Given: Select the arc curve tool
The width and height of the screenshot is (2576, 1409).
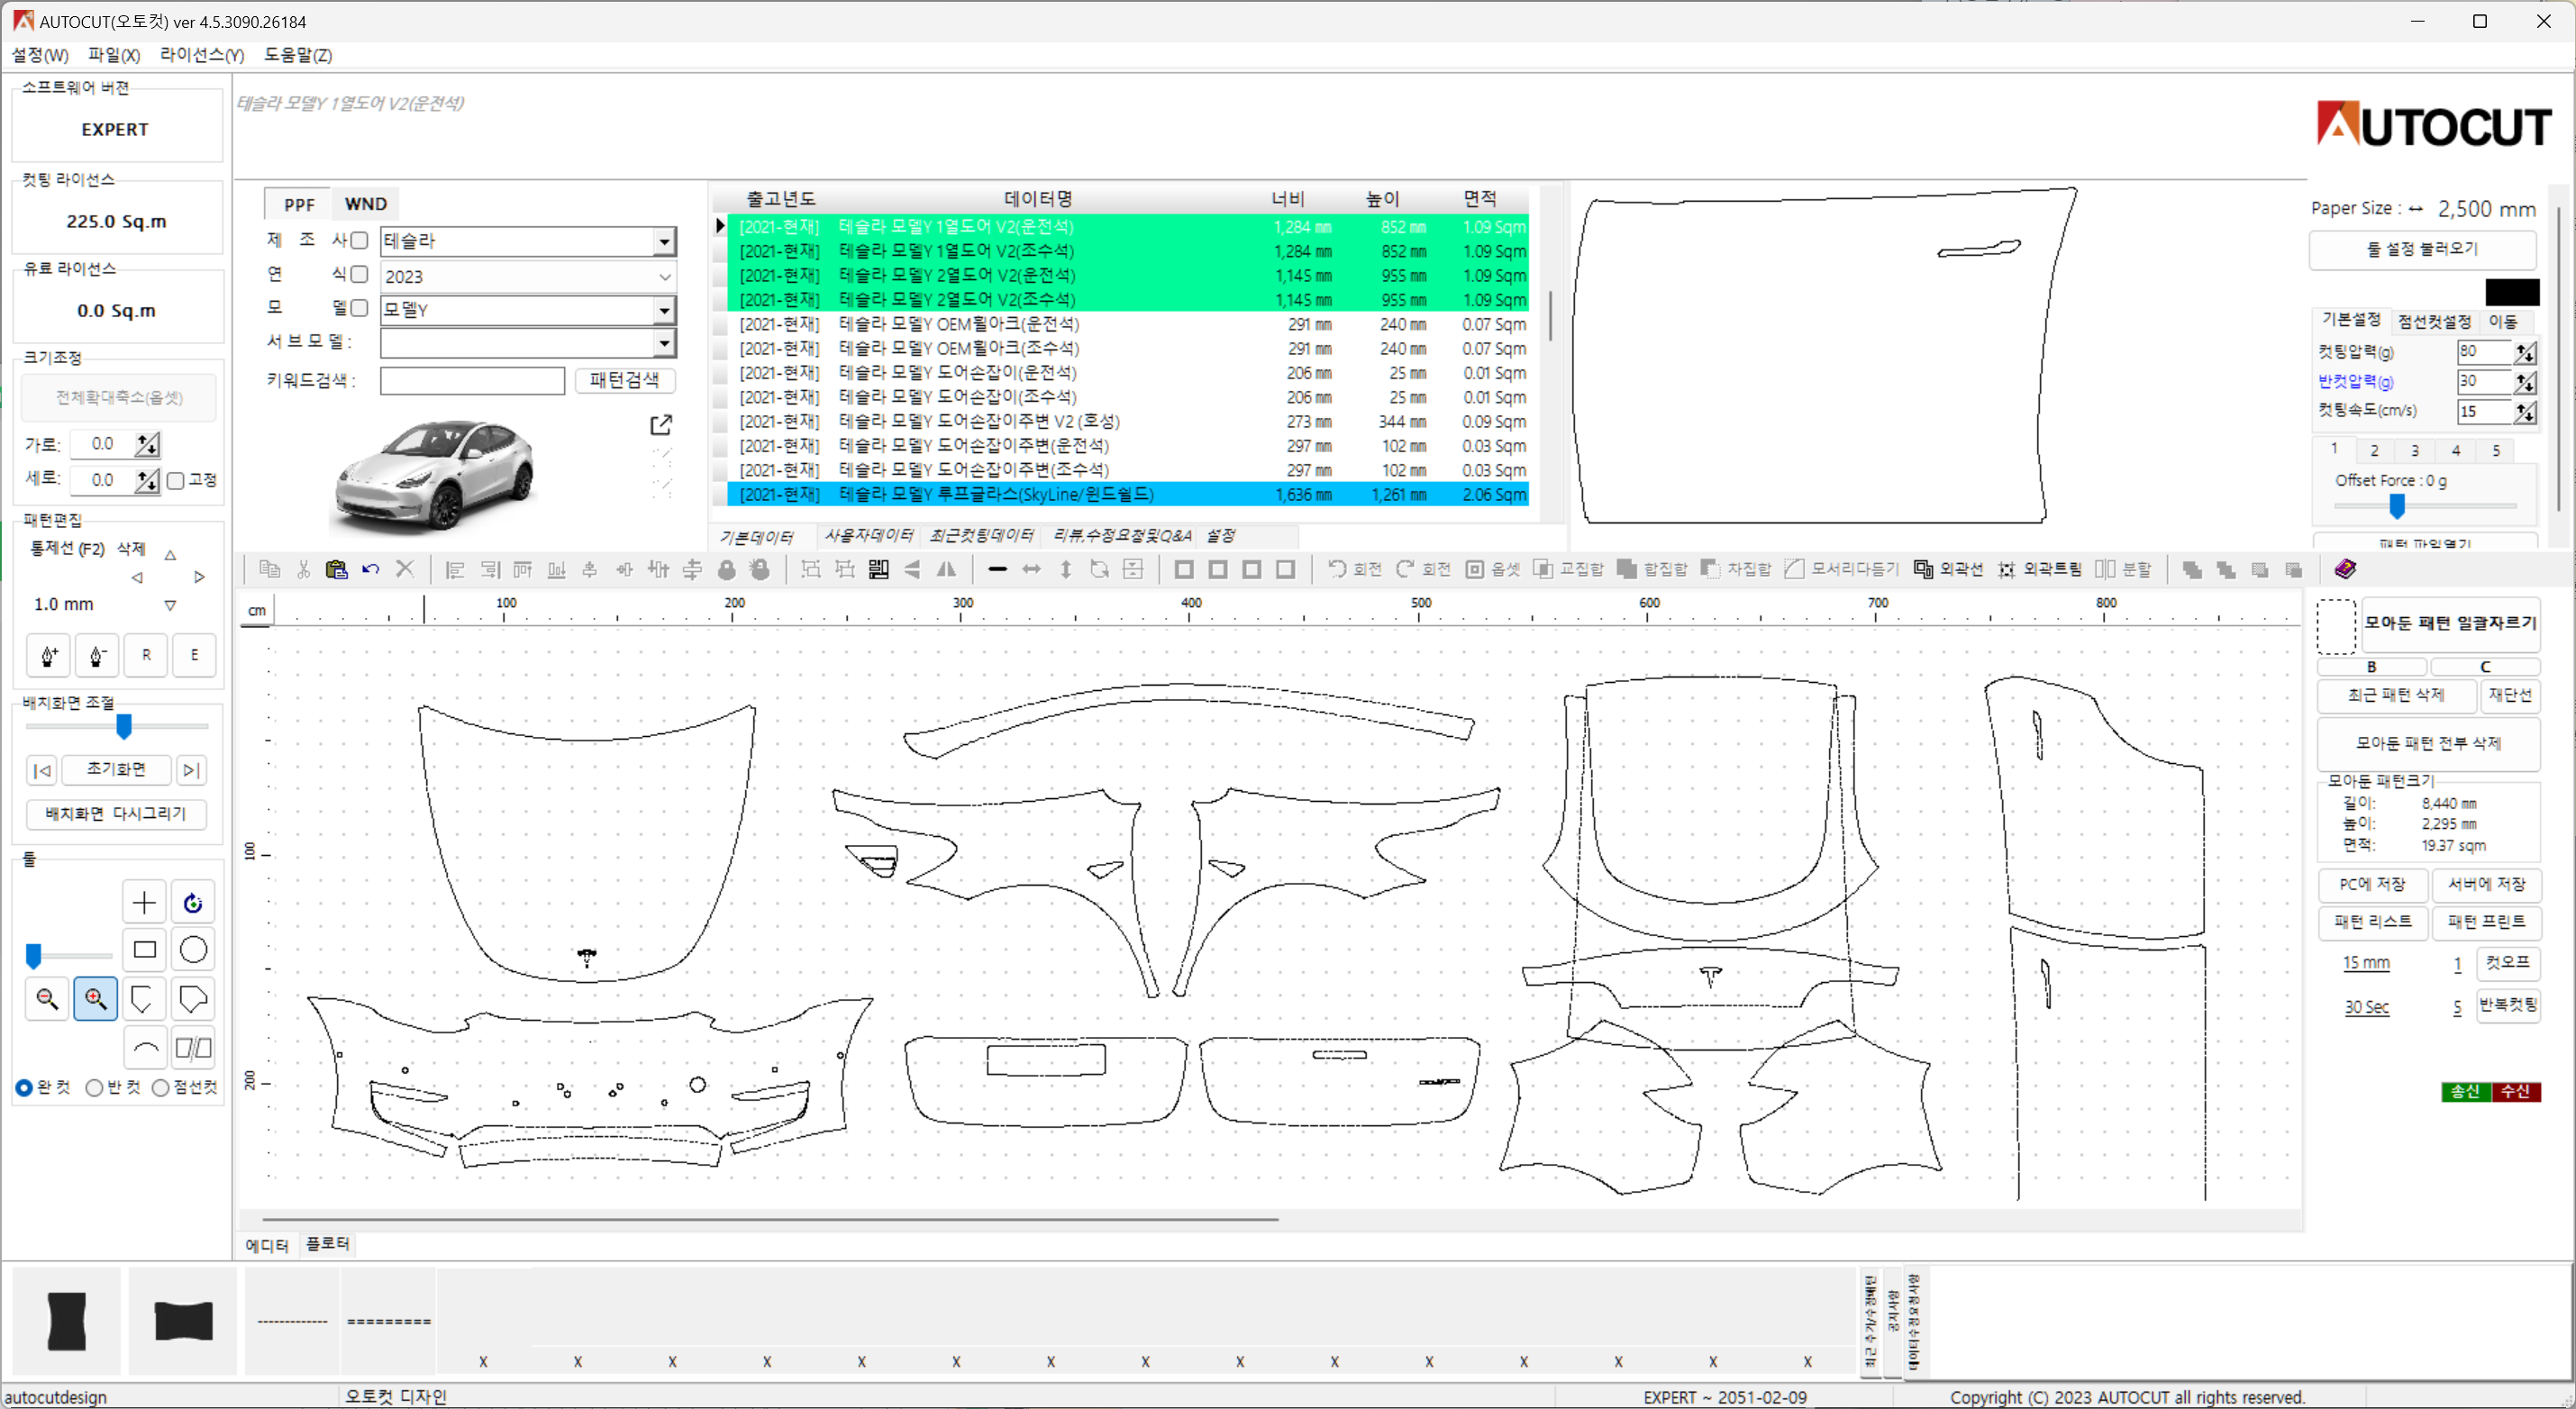Looking at the screenshot, I should click(x=145, y=1047).
